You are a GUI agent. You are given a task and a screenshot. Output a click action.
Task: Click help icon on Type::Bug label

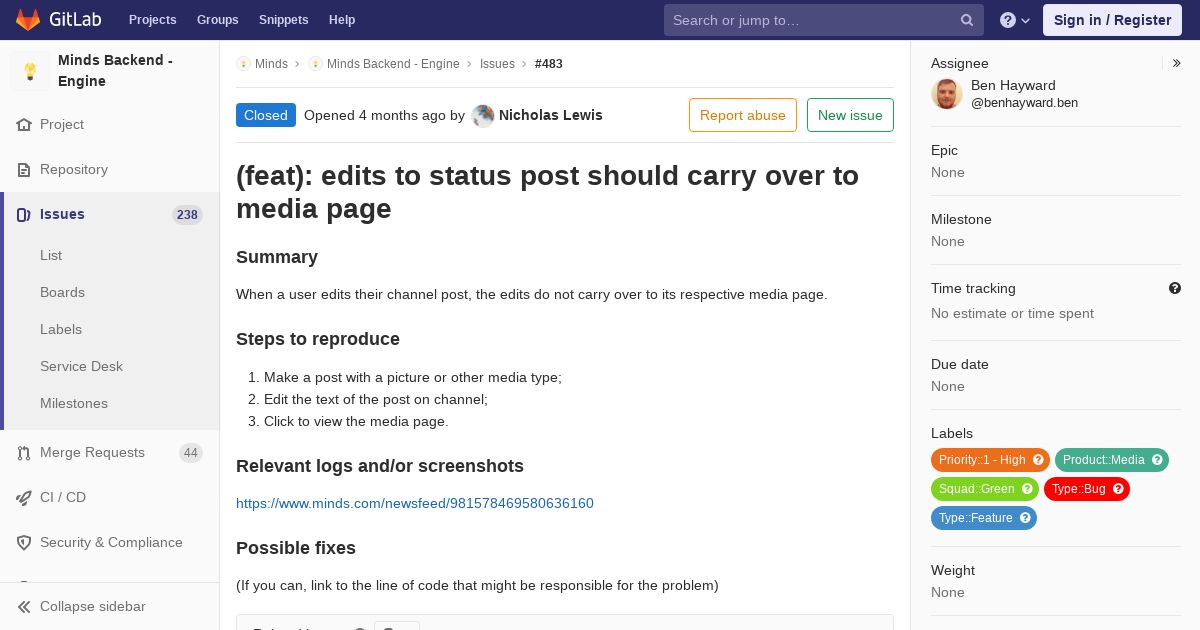pos(1119,489)
